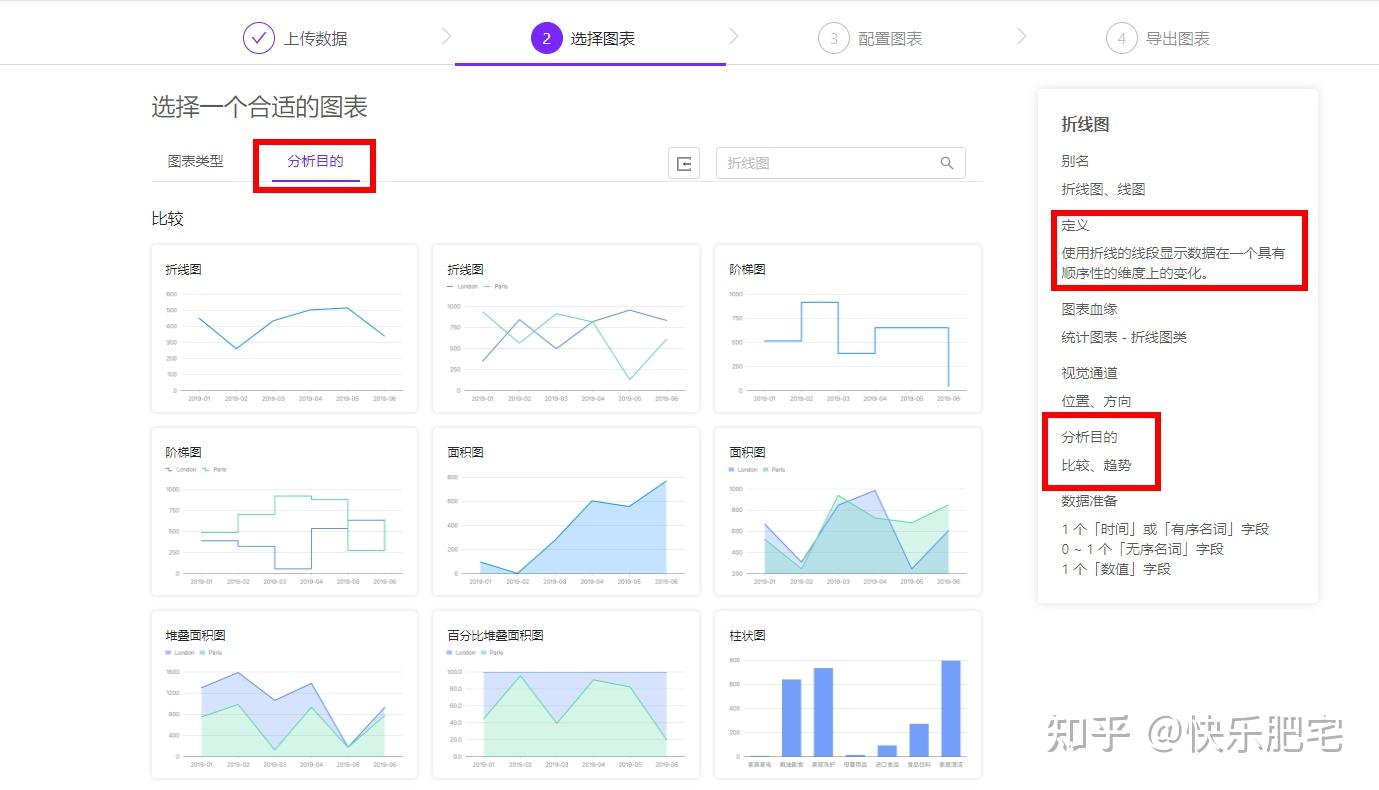The image size is (1379, 790).
Task: Click the 比较 section heading
Action: tap(168, 218)
